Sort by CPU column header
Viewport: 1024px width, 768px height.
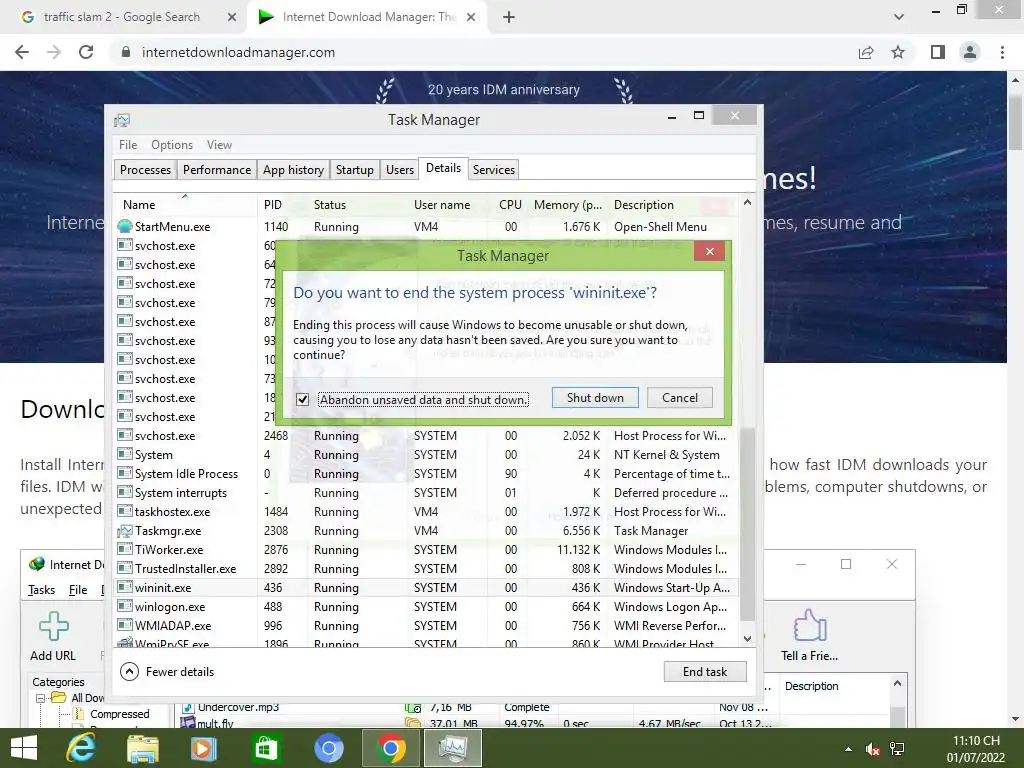click(x=510, y=204)
